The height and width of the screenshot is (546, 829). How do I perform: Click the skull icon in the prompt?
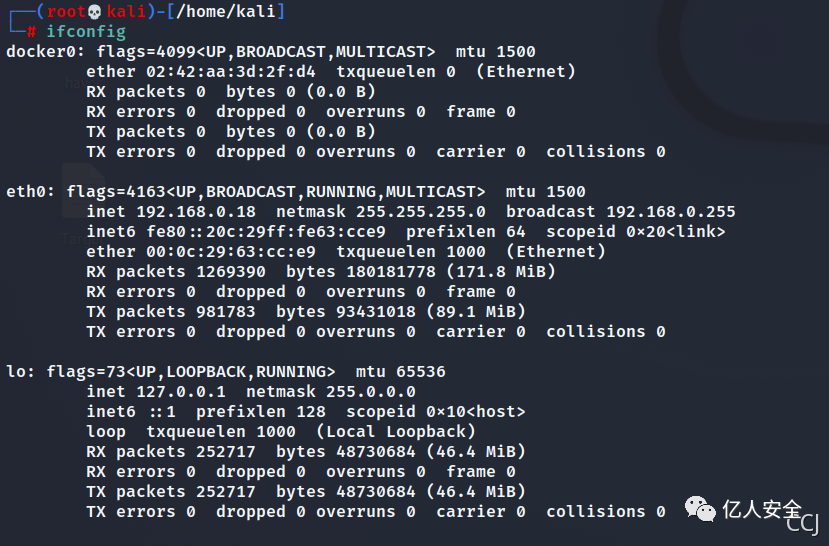click(x=94, y=12)
